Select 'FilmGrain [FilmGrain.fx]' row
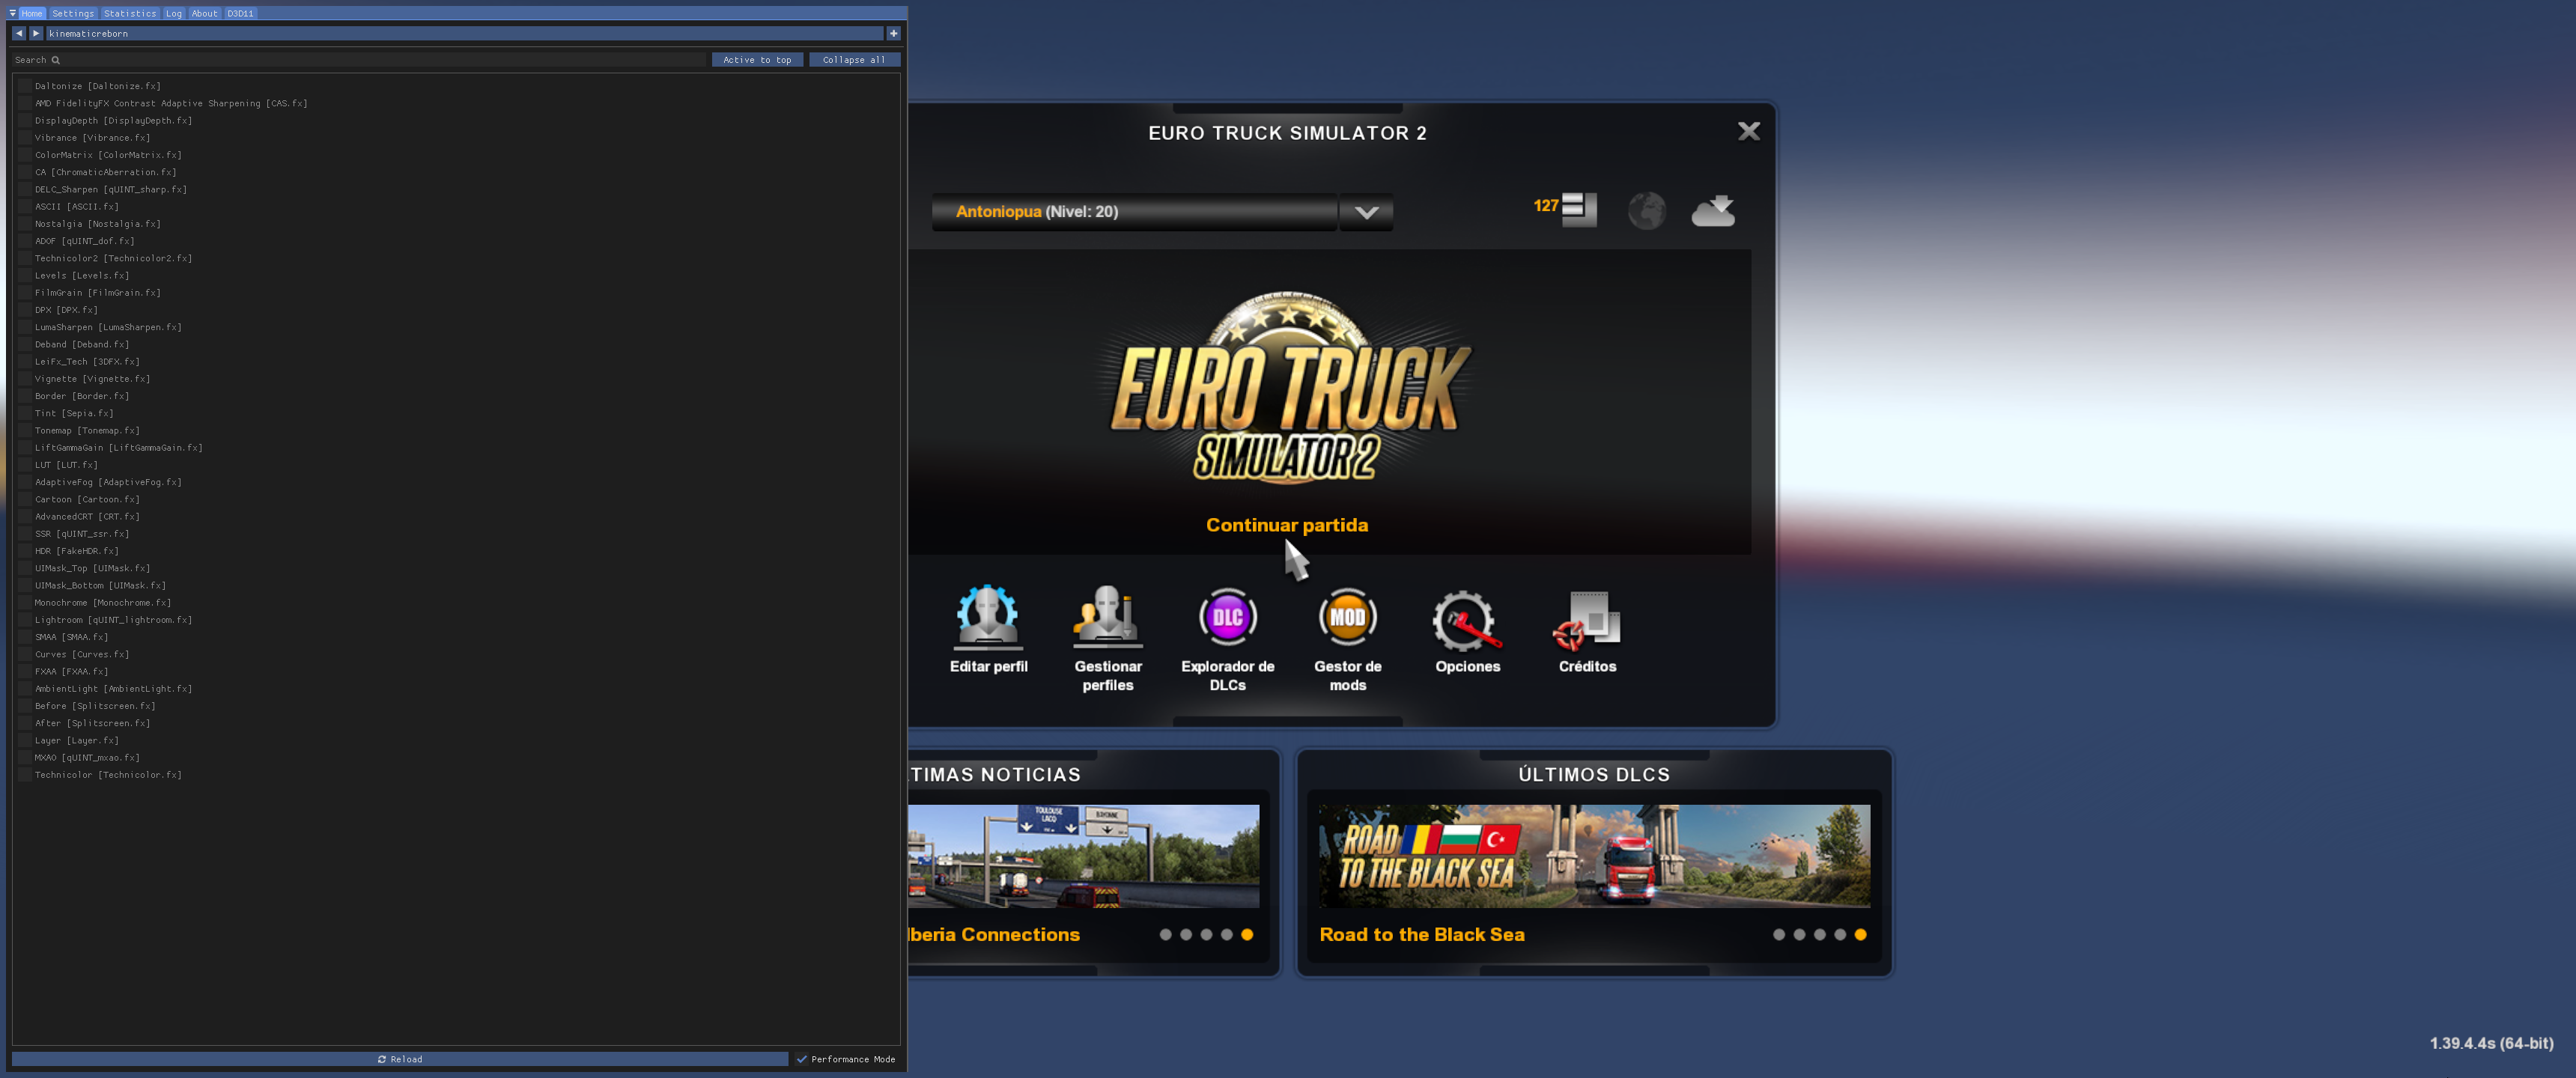Image resolution: width=2576 pixels, height=1078 pixels. click(x=97, y=293)
